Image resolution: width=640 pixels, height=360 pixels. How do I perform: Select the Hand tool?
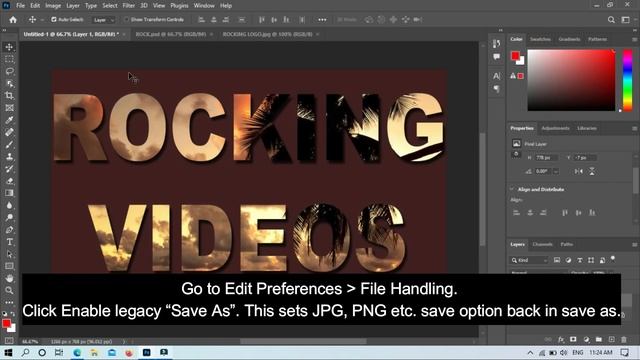[9, 278]
